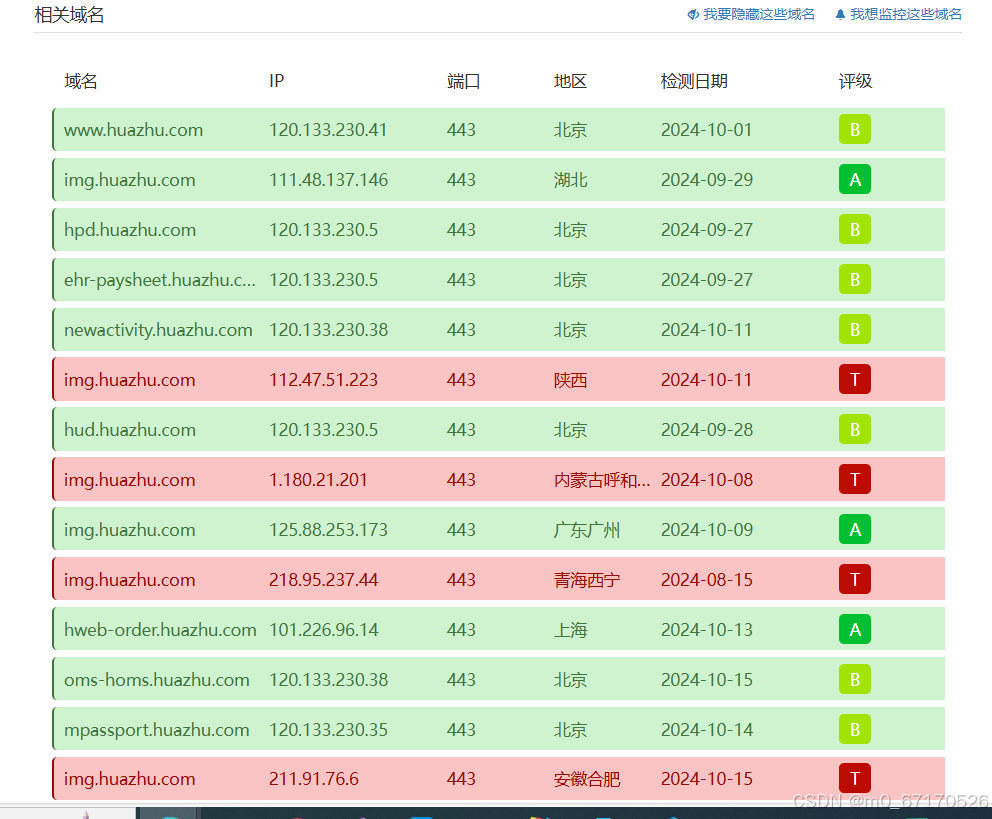Open hud.huazhu.com domain entry
The height and width of the screenshot is (819, 992).
[x=130, y=429]
